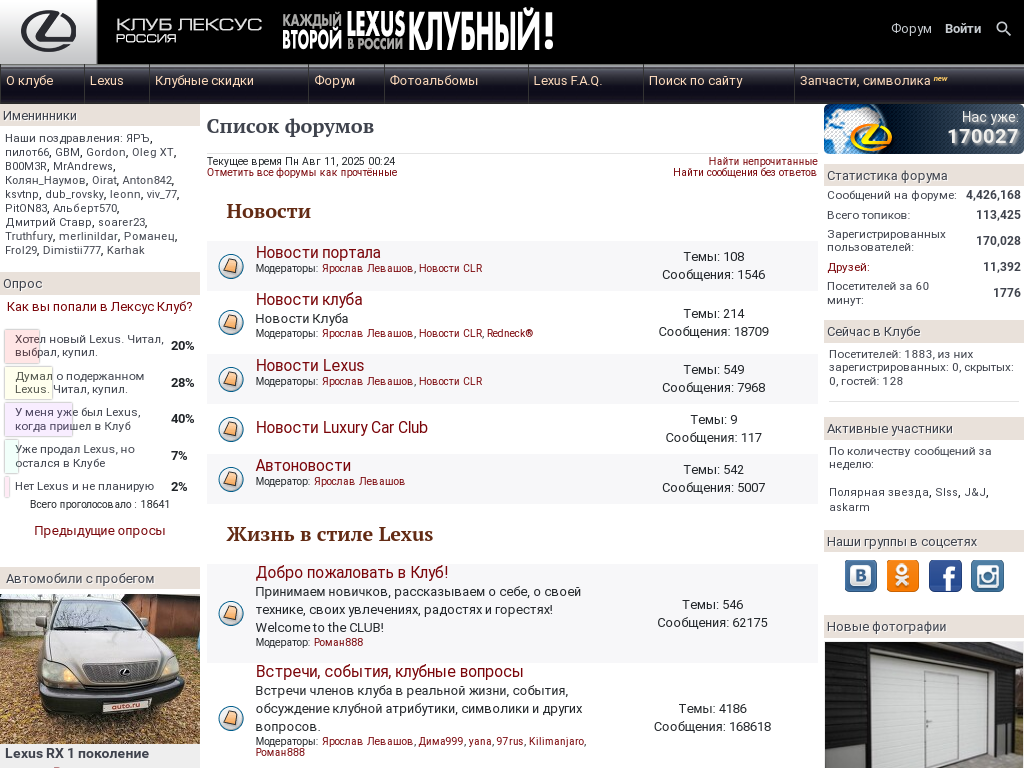Open the Lexus RX used car photo
The height and width of the screenshot is (768, 1024).
[x=100, y=669]
